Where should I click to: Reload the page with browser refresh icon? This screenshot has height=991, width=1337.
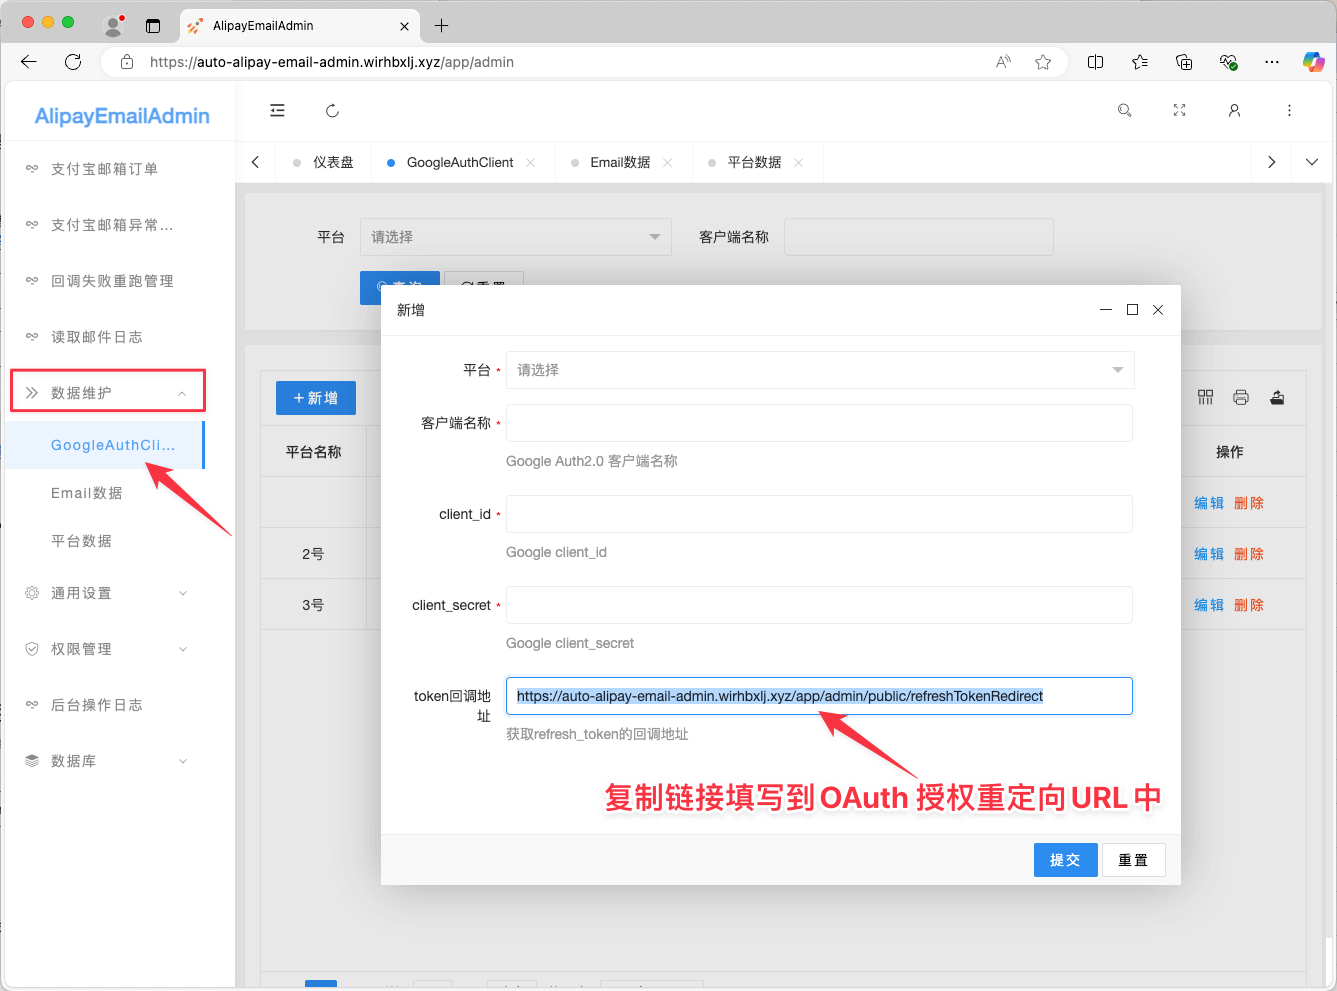coord(73,62)
